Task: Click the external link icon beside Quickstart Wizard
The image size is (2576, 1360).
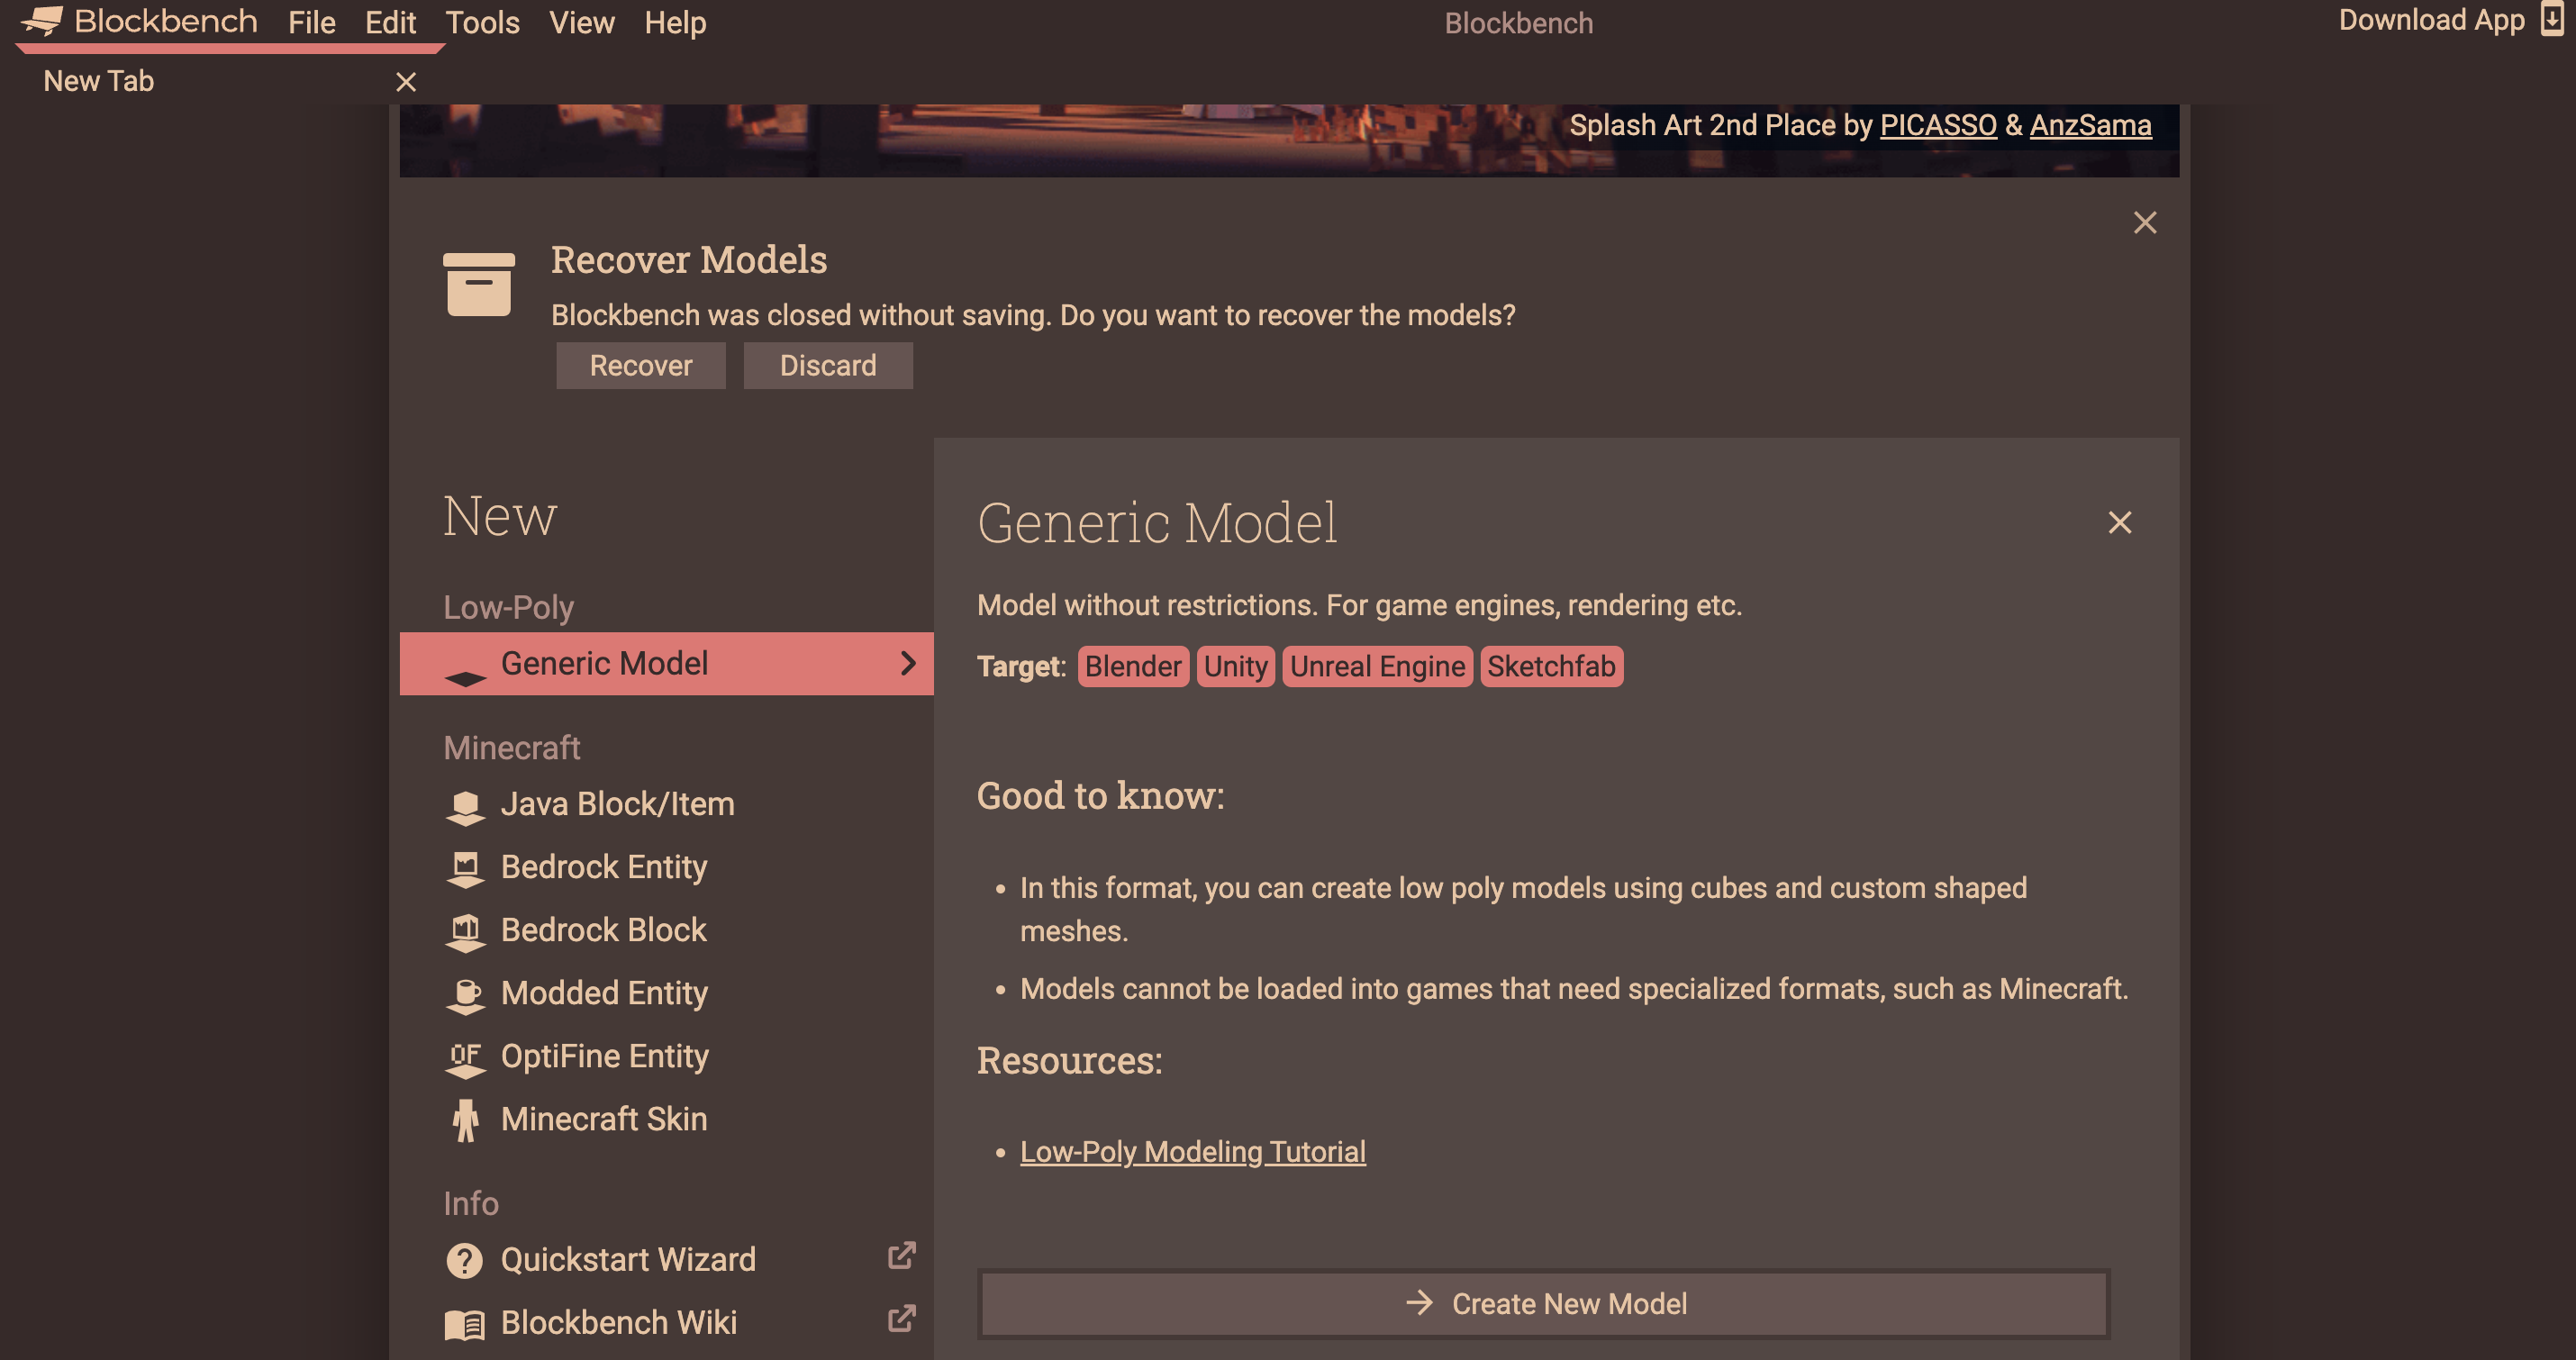Action: tap(900, 1256)
